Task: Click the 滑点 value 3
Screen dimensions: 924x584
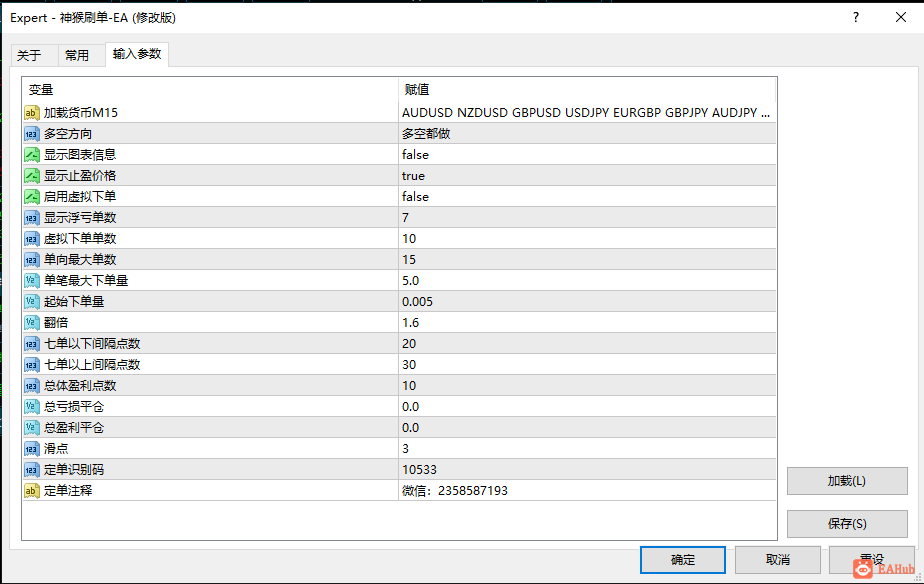Action: (x=405, y=449)
